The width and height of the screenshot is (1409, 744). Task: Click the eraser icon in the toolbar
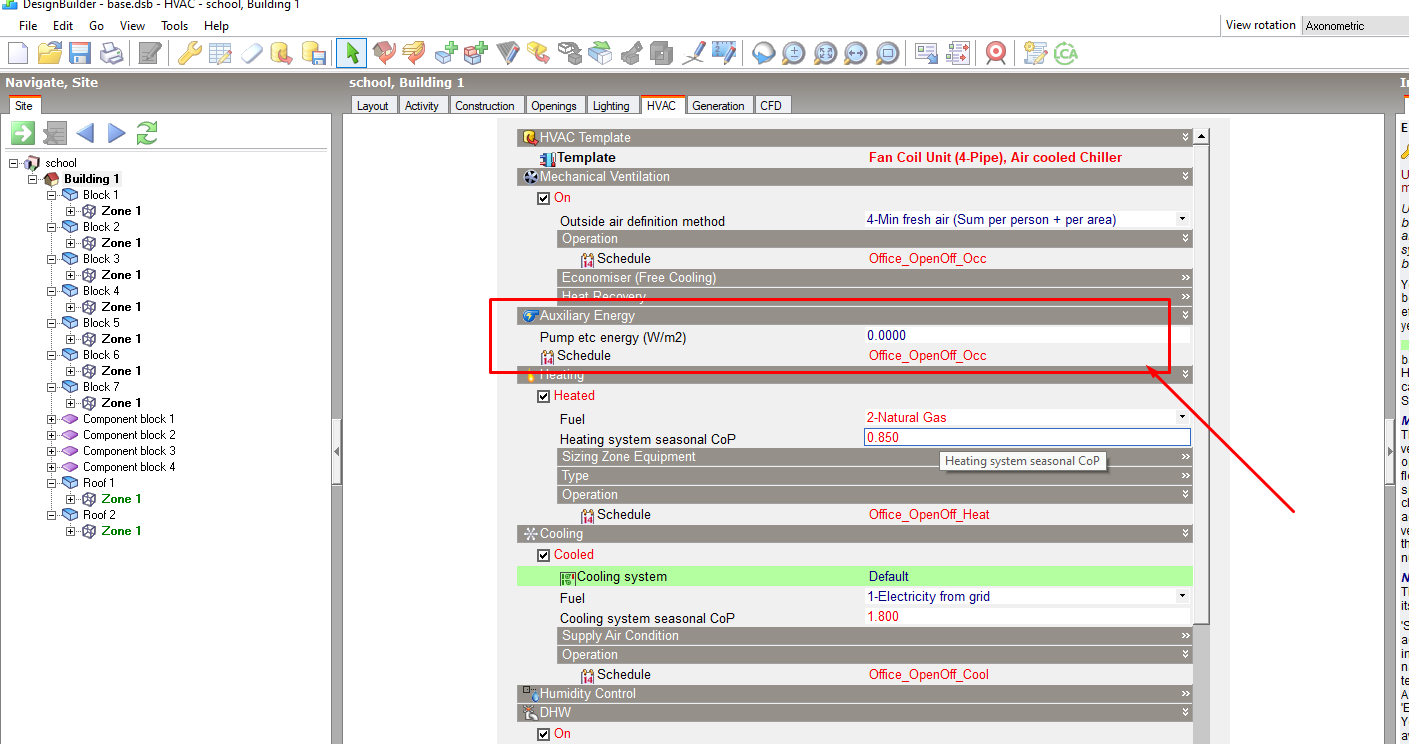click(x=252, y=53)
